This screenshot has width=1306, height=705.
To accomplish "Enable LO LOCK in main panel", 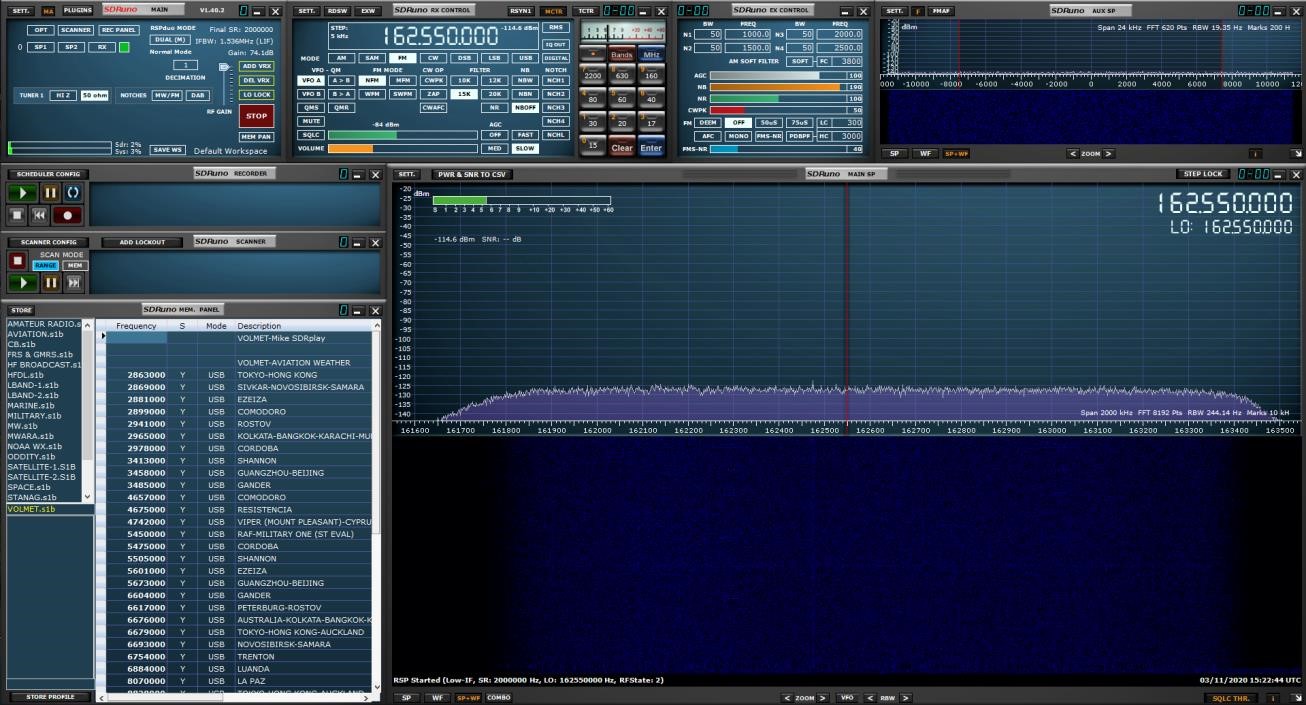I will pyautogui.click(x=256, y=94).
